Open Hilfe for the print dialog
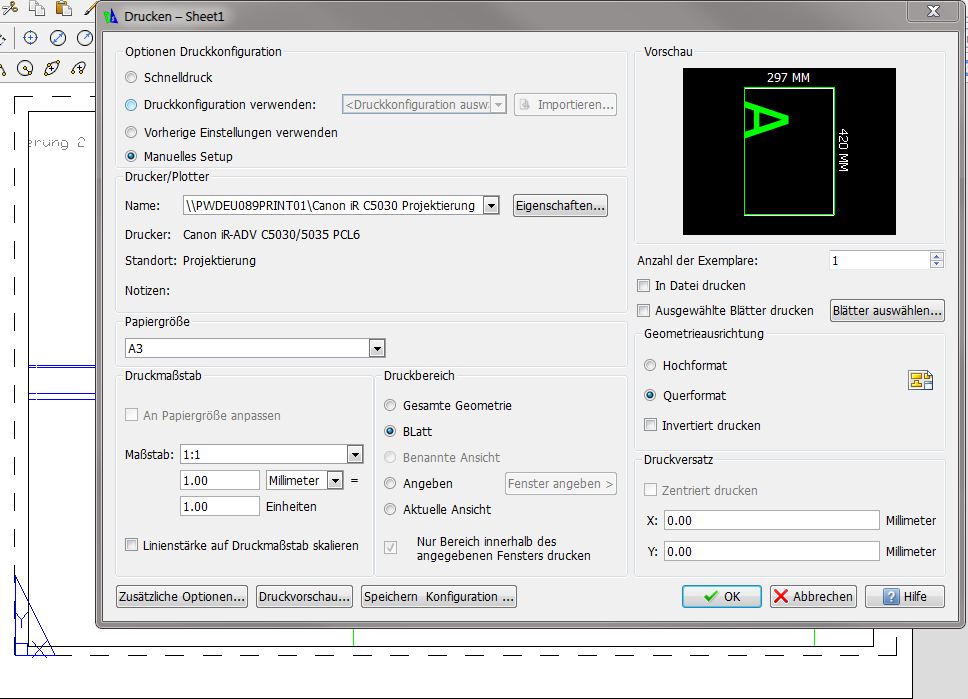Image resolution: width=968 pixels, height=699 pixels. coord(905,596)
